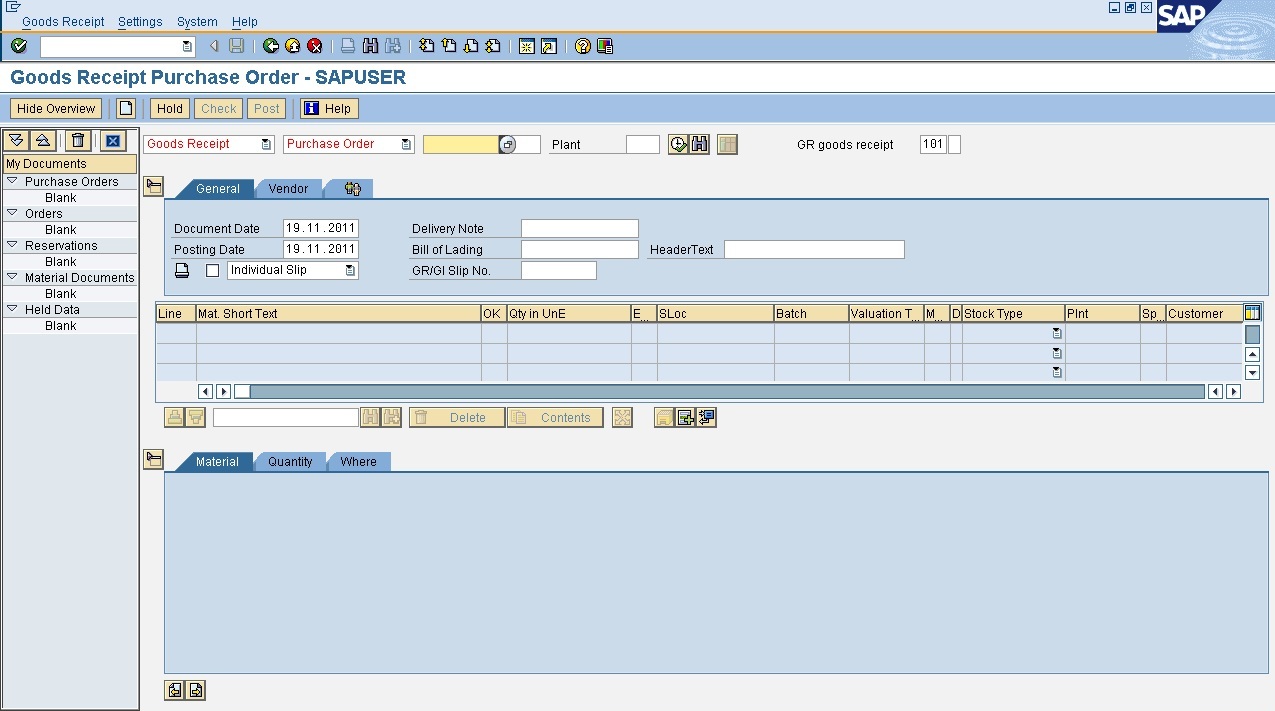Click the Find binoculars icon in the standard toolbar
The image size is (1275, 711).
click(x=371, y=46)
